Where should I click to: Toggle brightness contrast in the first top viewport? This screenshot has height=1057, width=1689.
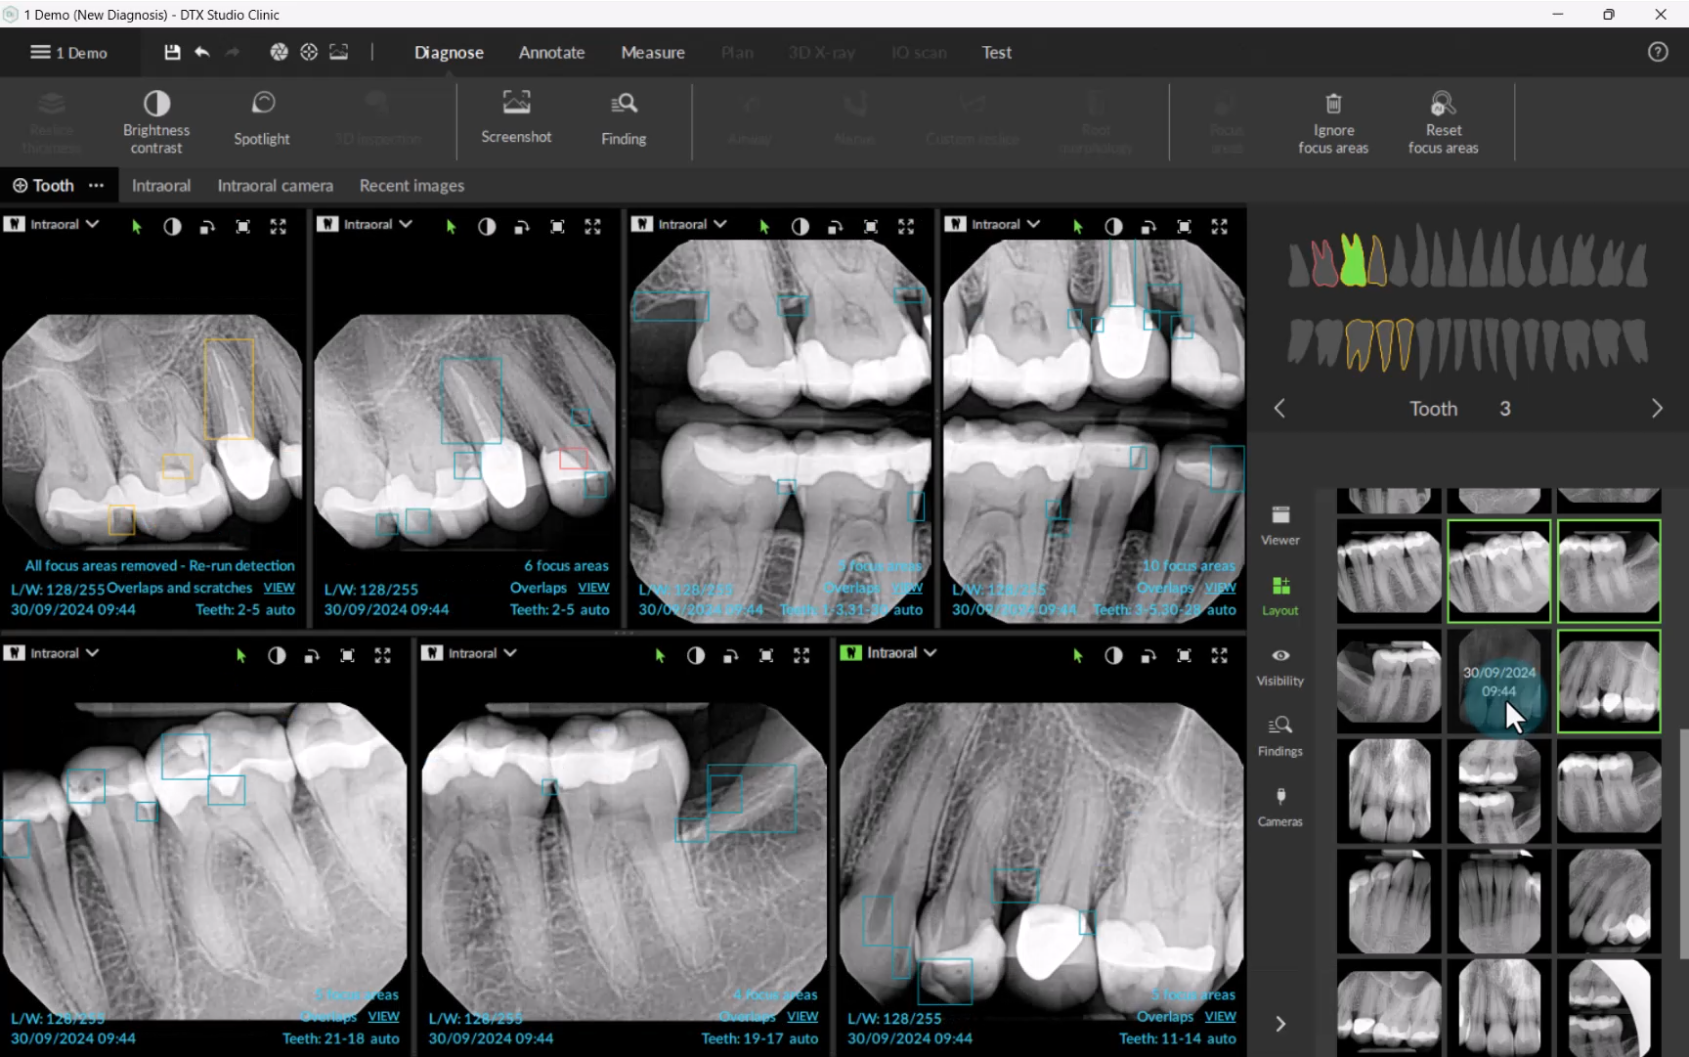[172, 227]
